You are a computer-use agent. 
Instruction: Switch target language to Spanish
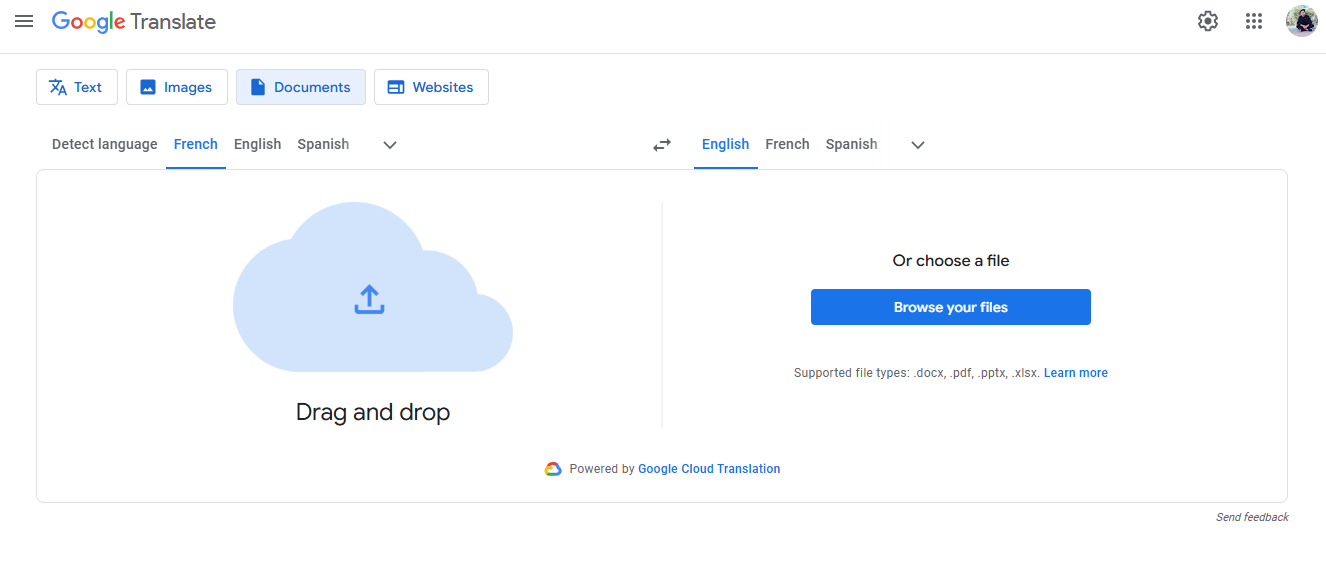click(851, 144)
